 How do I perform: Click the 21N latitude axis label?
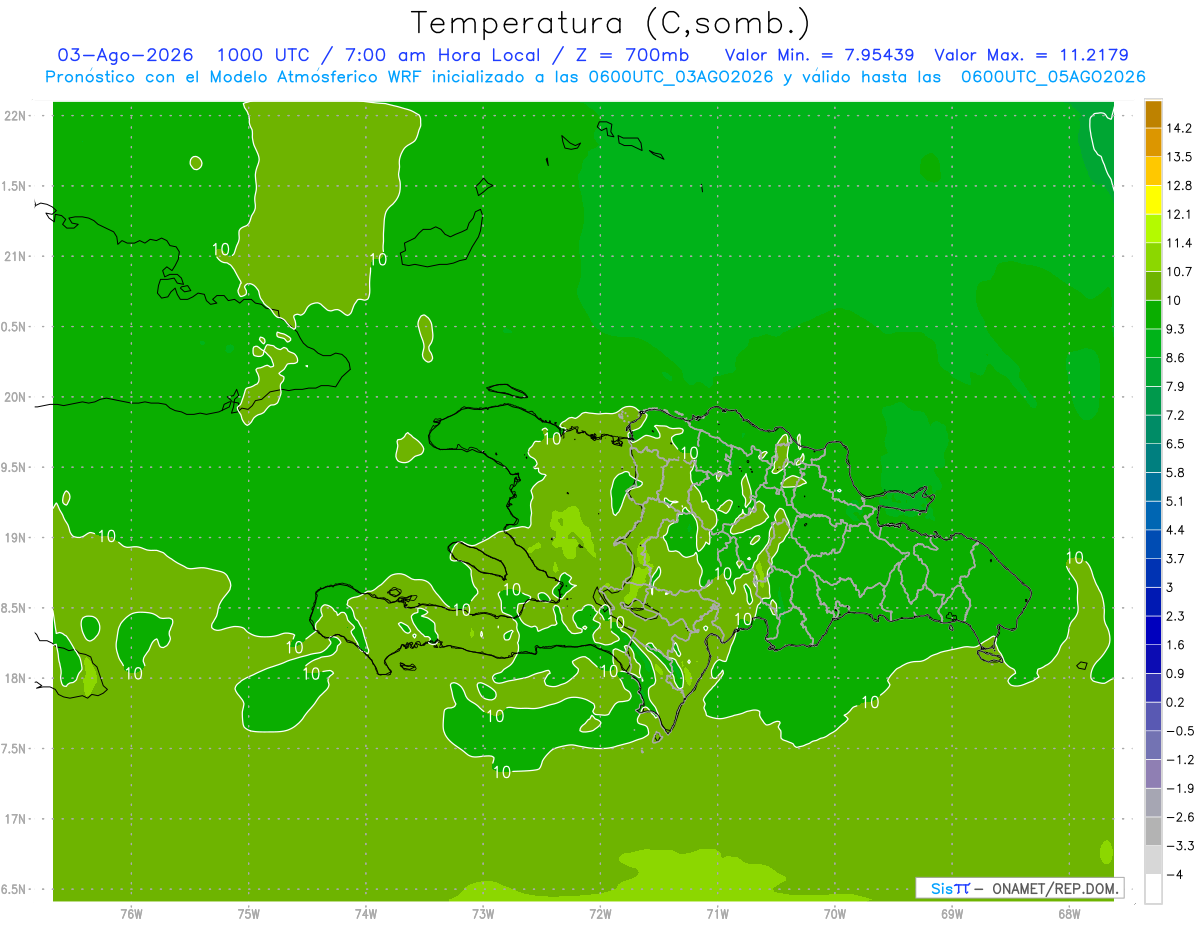pos(17,256)
